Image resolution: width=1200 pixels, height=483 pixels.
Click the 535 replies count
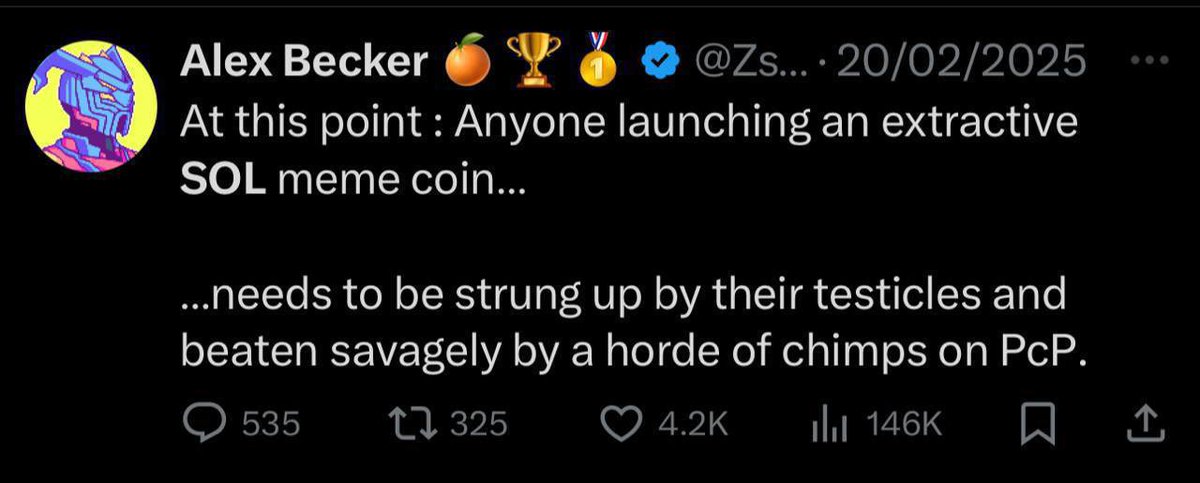pyautogui.click(x=272, y=425)
